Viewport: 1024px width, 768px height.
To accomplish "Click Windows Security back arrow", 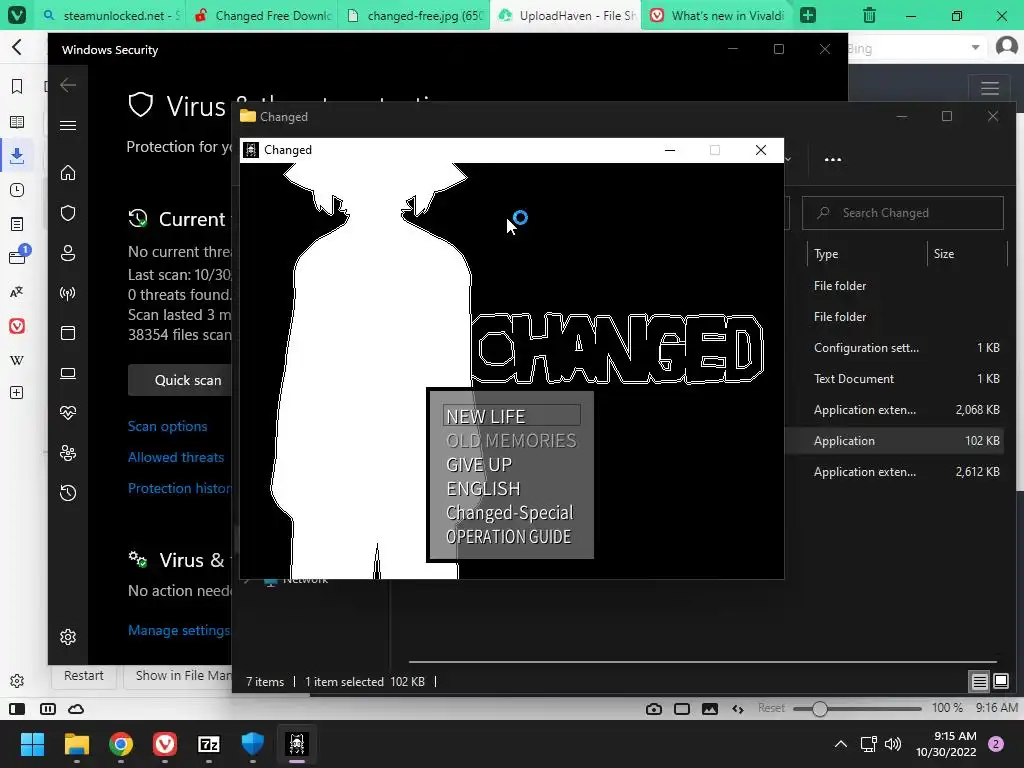I will [68, 84].
